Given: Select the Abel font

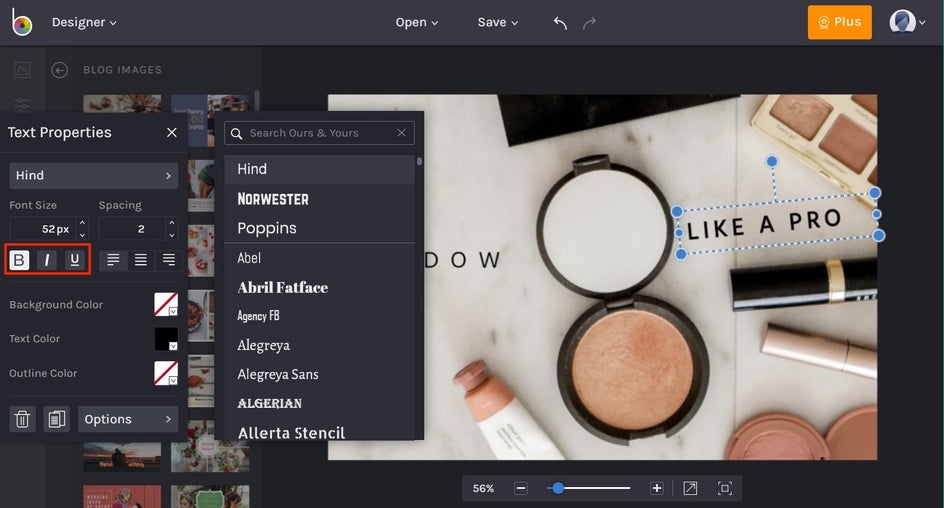Looking at the screenshot, I should [x=319, y=258].
